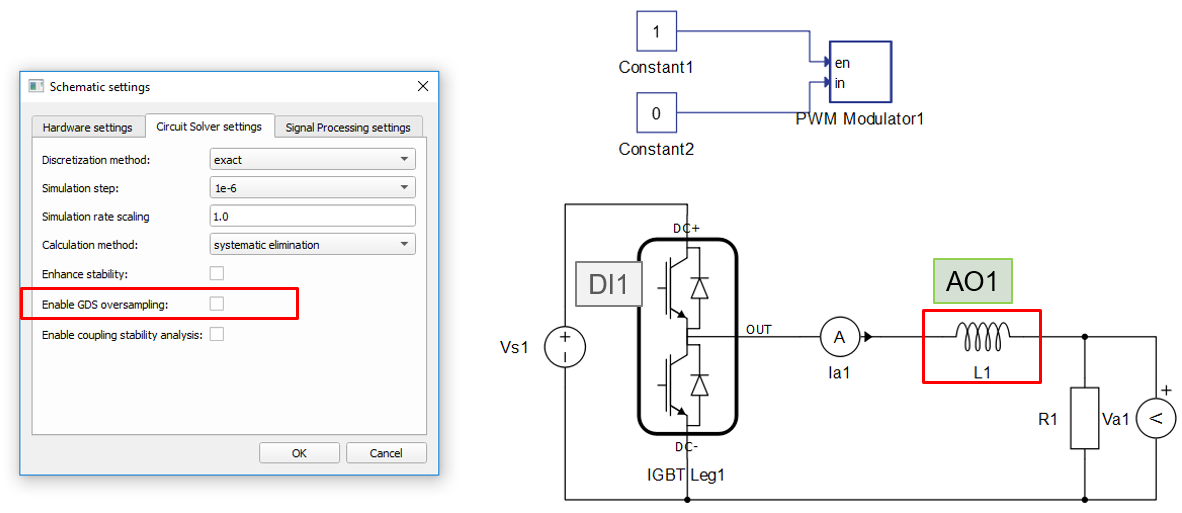Select the R1 resistor component
This screenshot has width=1182, height=513.
[1085, 418]
